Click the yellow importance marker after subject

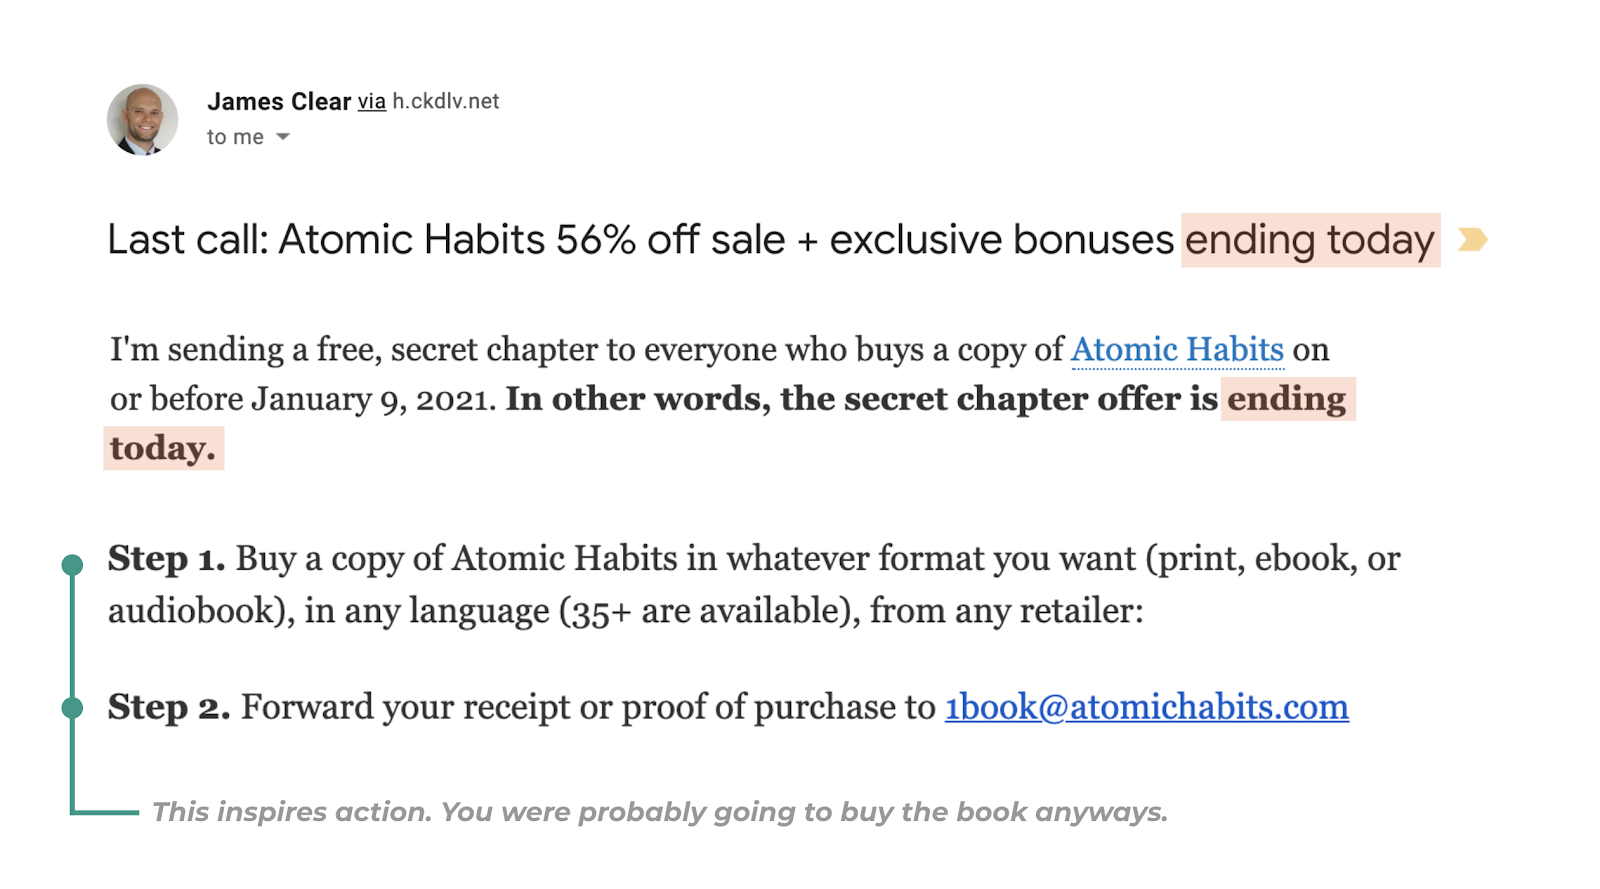pyautogui.click(x=1472, y=240)
